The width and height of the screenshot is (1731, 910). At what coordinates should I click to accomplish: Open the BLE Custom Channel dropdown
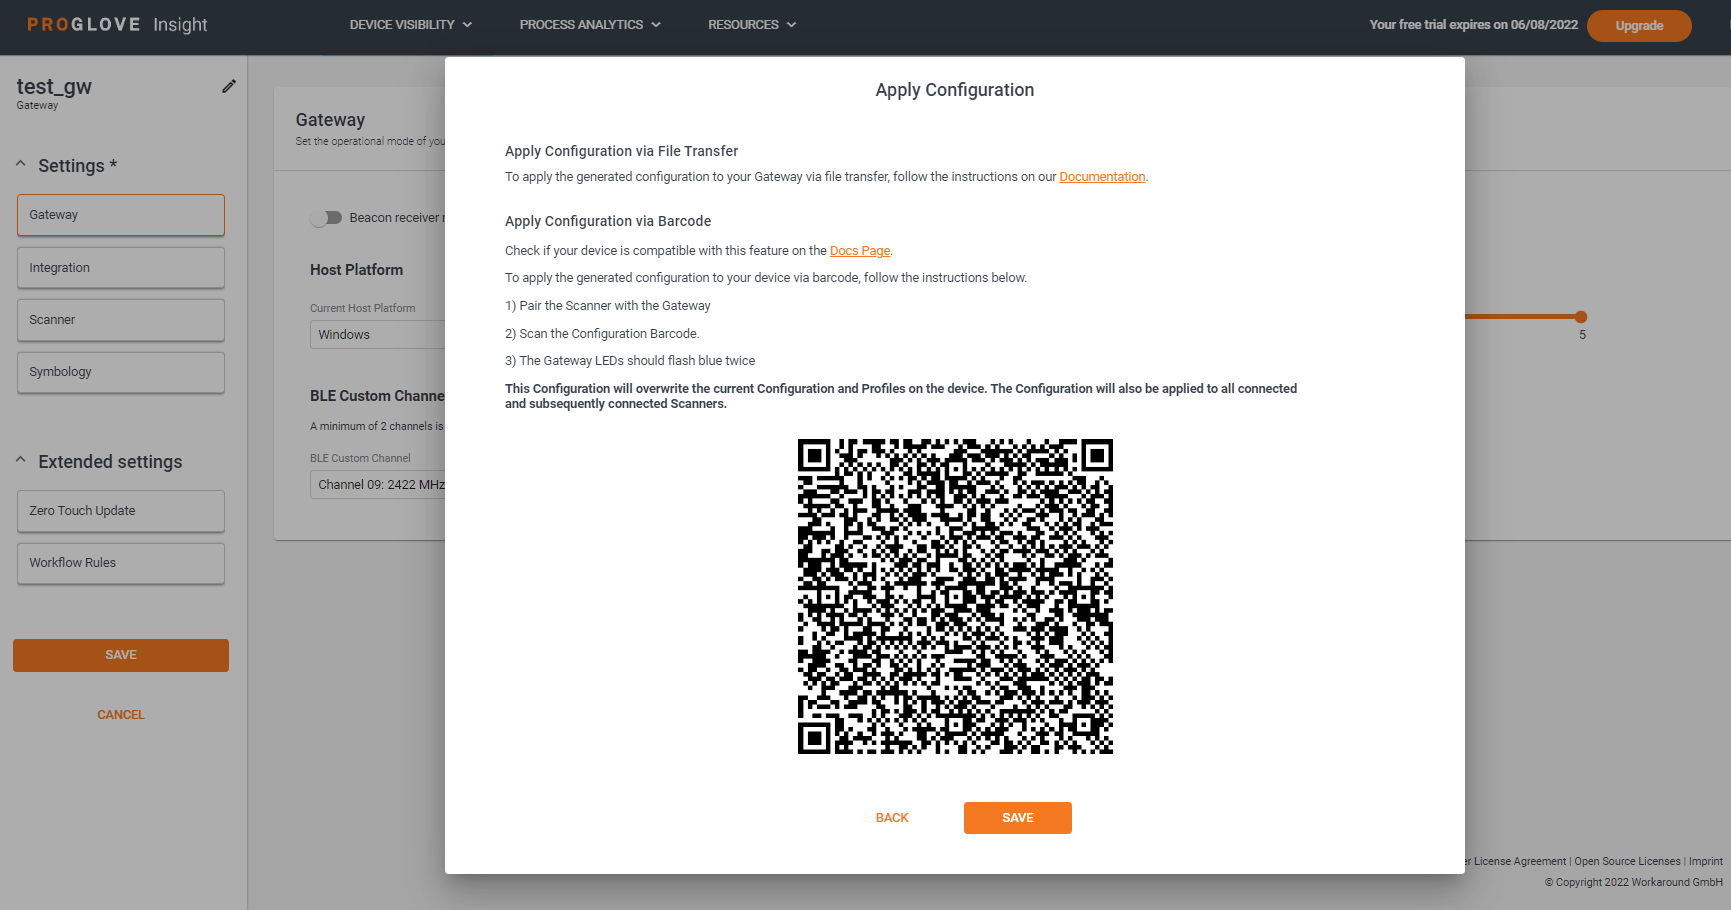coord(378,485)
